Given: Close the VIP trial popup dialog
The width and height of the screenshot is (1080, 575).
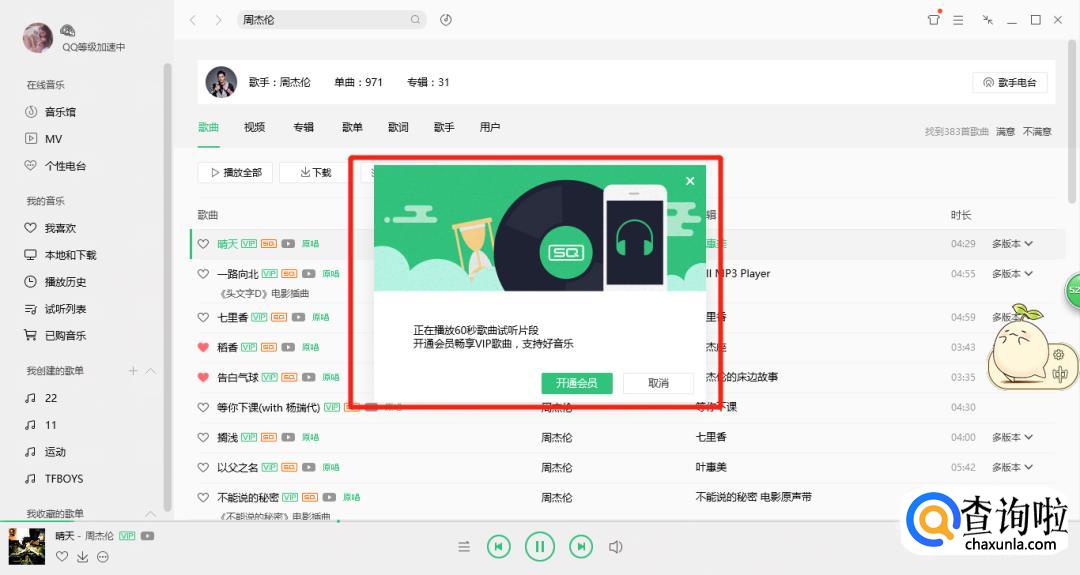Looking at the screenshot, I should coord(690,181).
